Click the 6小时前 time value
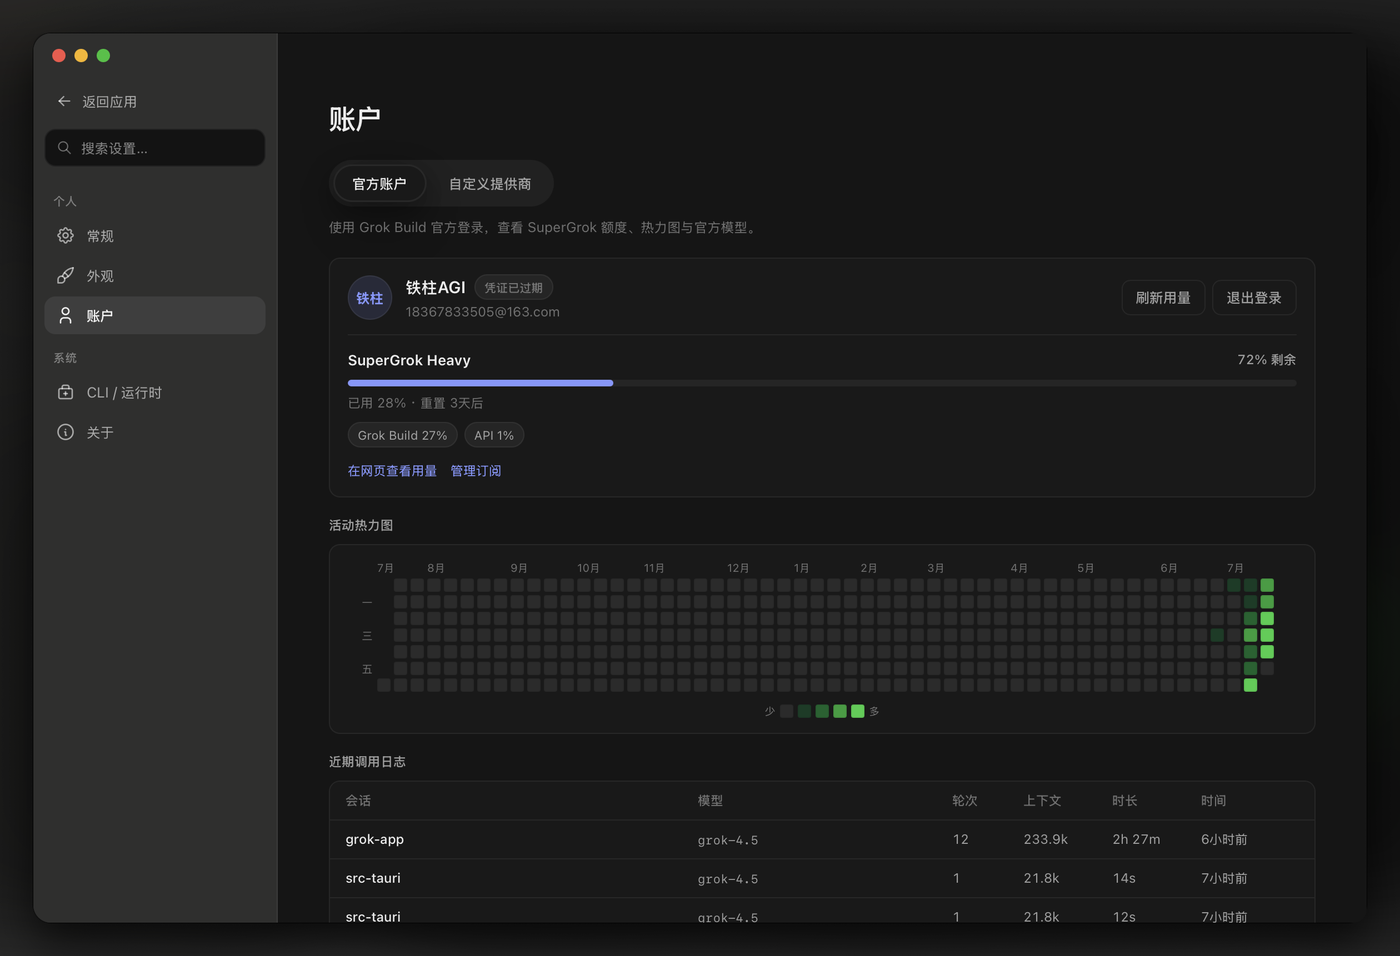Viewport: 1400px width, 956px height. click(x=1224, y=840)
